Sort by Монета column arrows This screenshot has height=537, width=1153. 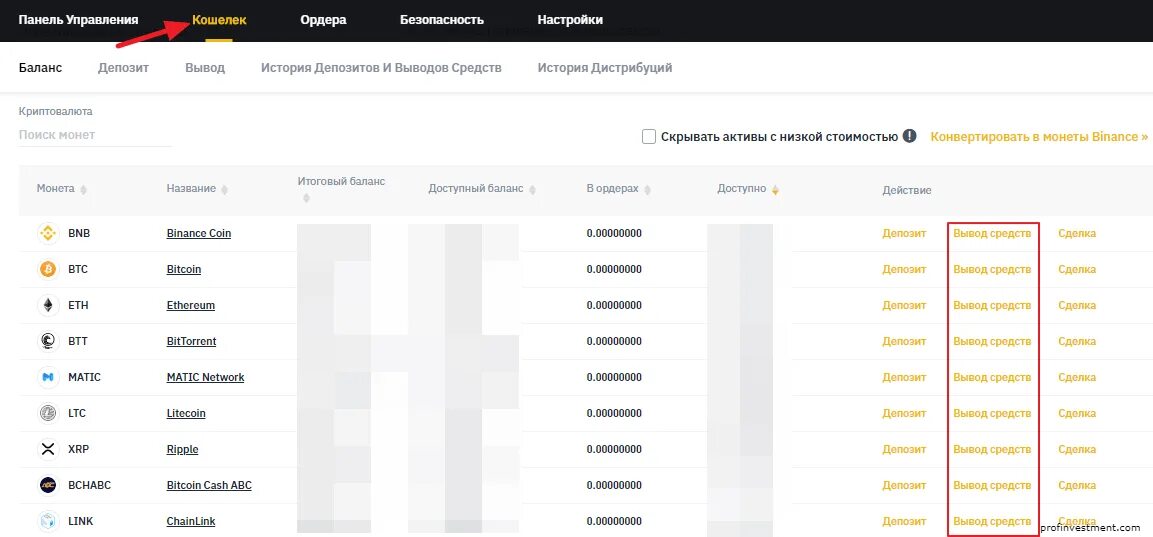(x=83, y=190)
